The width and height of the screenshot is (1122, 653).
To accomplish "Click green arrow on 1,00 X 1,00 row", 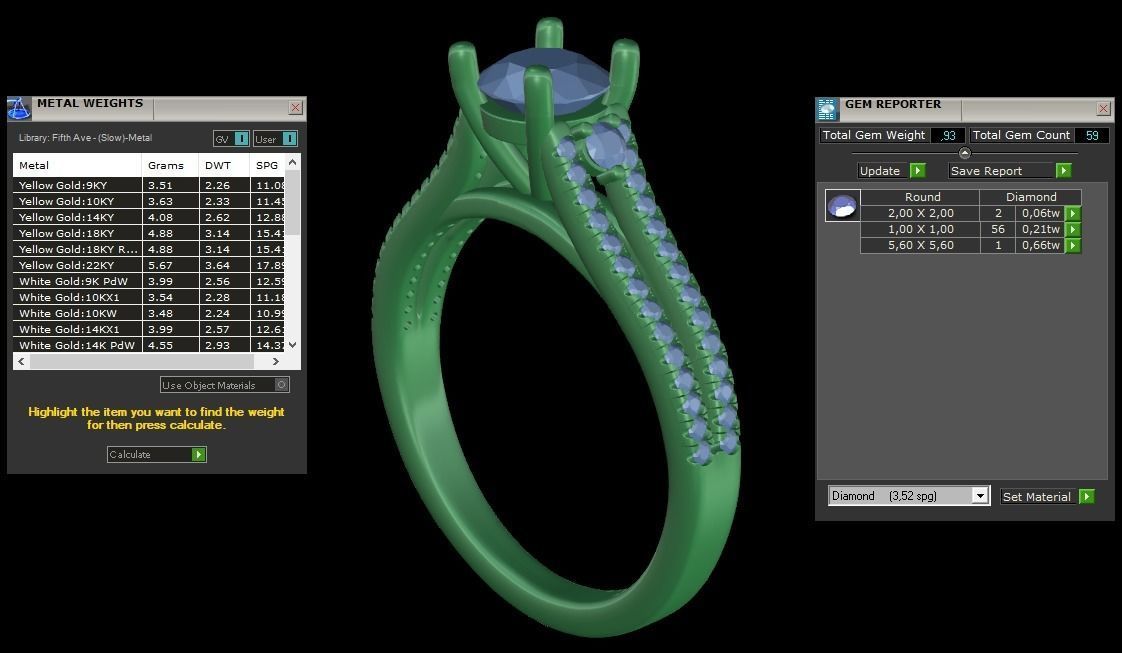I will tap(1073, 229).
